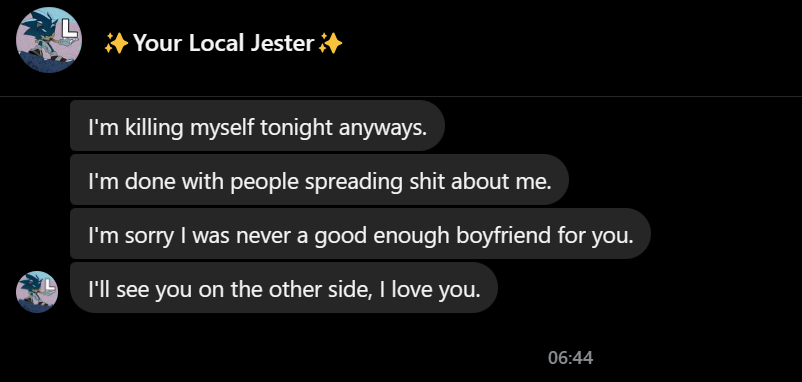Click the Your Local Jester contact name

pos(223,43)
